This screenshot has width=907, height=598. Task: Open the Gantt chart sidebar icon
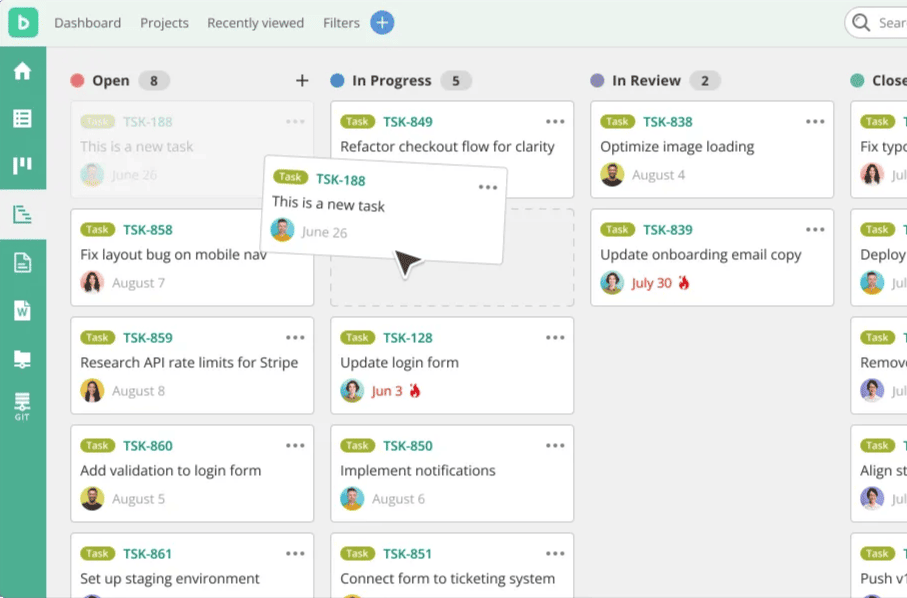tap(22, 214)
